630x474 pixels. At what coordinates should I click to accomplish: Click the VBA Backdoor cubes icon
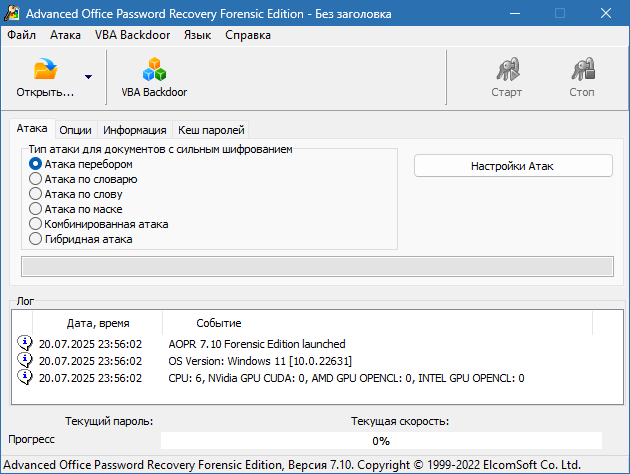154,69
